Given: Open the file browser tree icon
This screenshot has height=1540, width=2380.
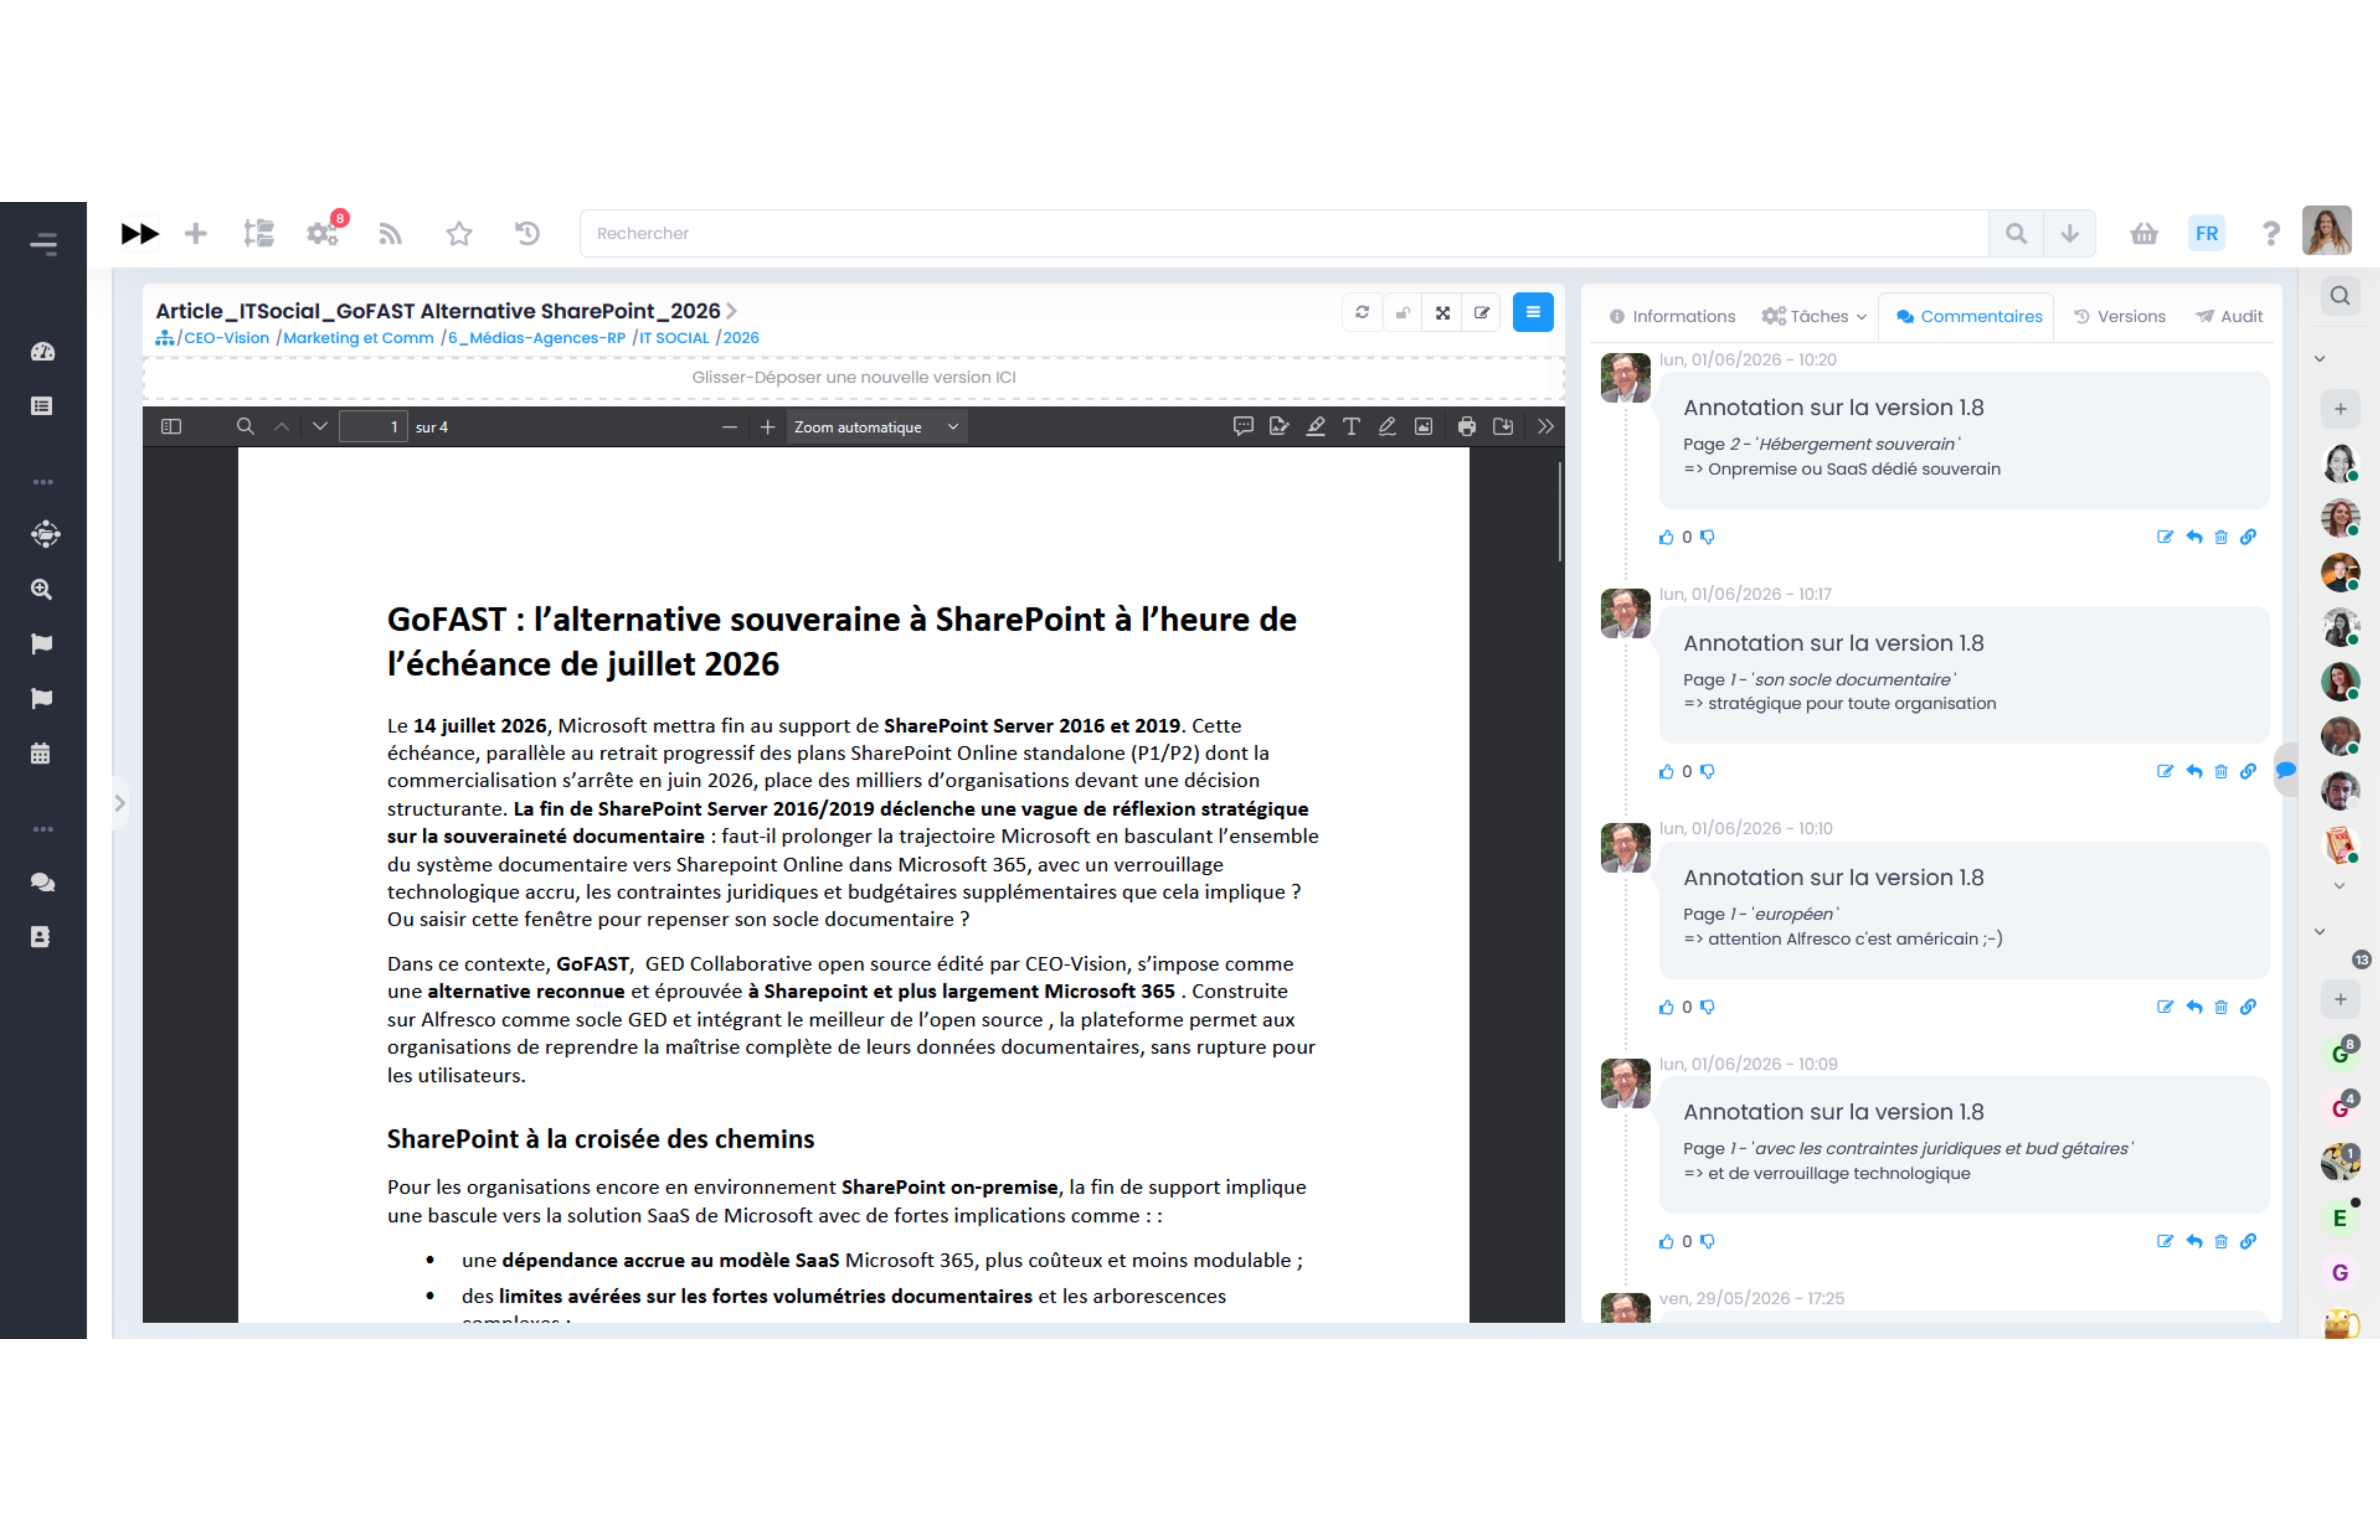Looking at the screenshot, I should 258,233.
